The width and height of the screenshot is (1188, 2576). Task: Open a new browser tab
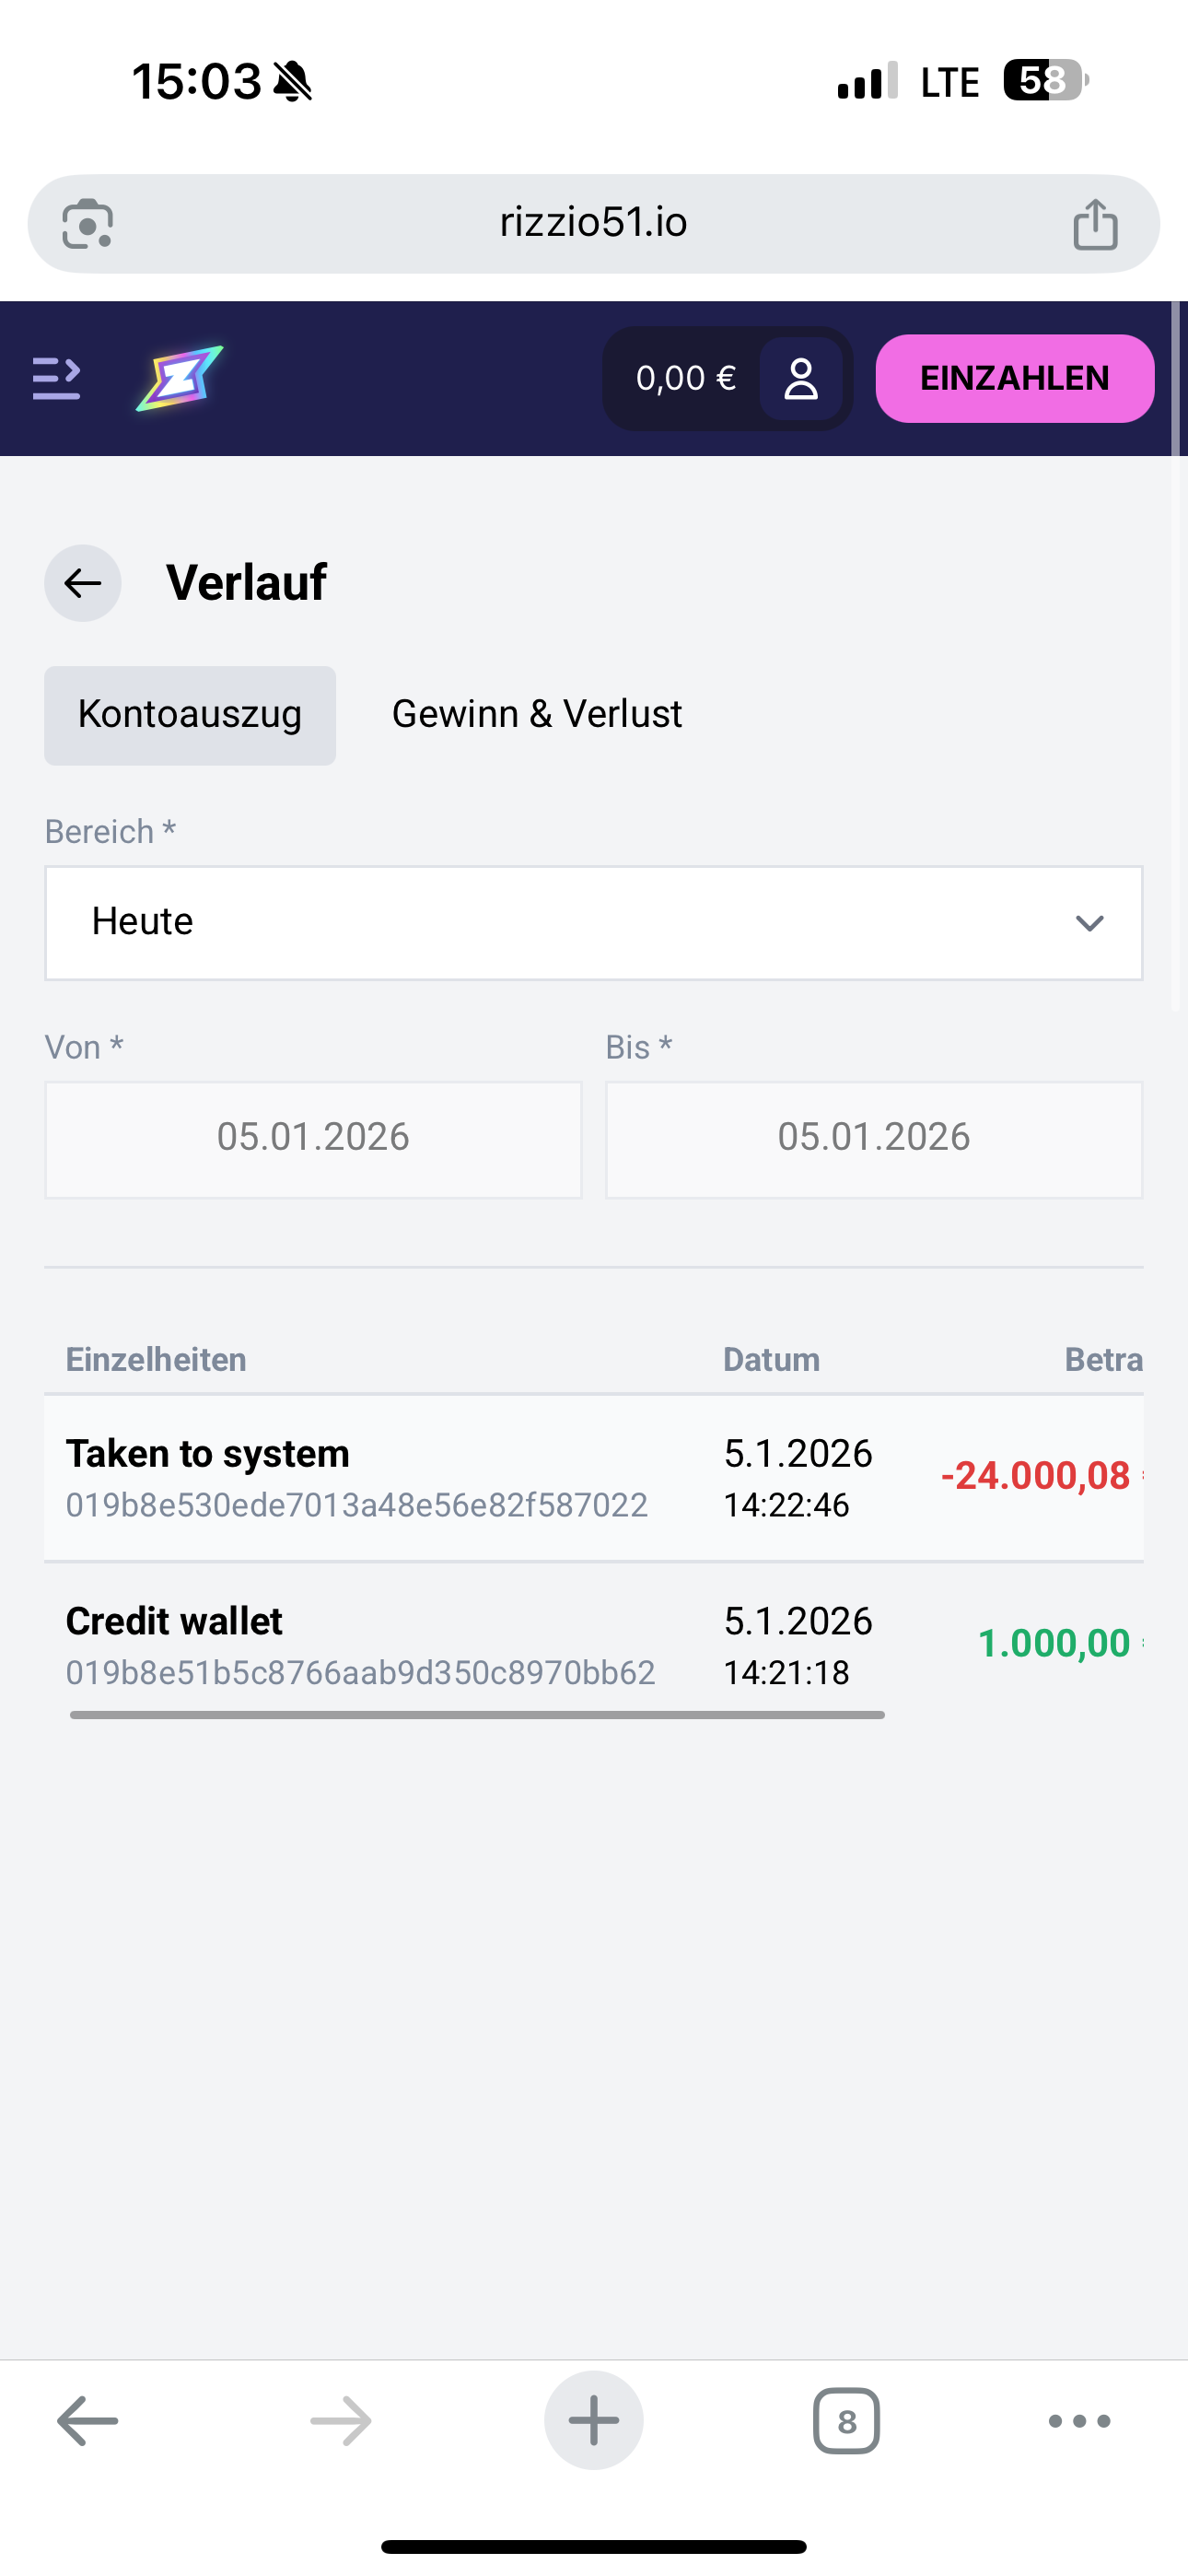click(594, 2421)
